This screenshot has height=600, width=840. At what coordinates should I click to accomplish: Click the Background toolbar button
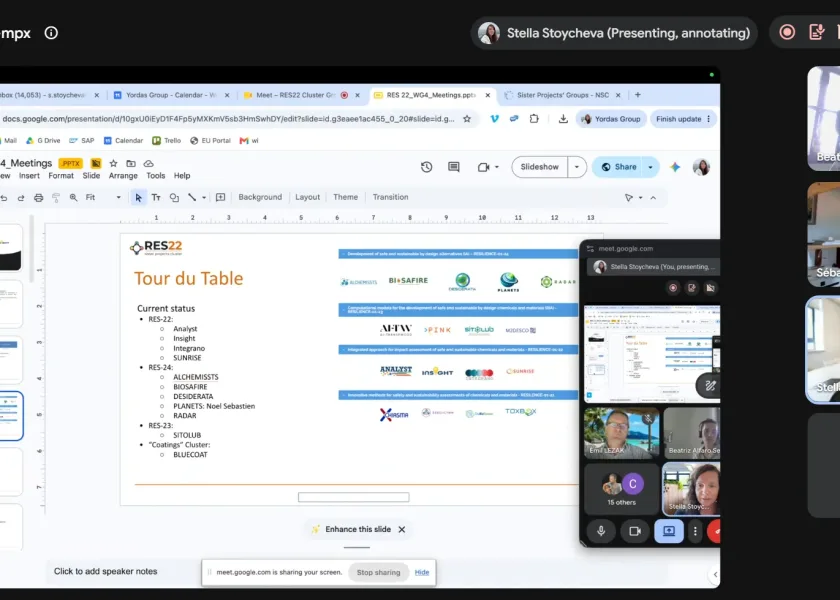tap(260, 197)
